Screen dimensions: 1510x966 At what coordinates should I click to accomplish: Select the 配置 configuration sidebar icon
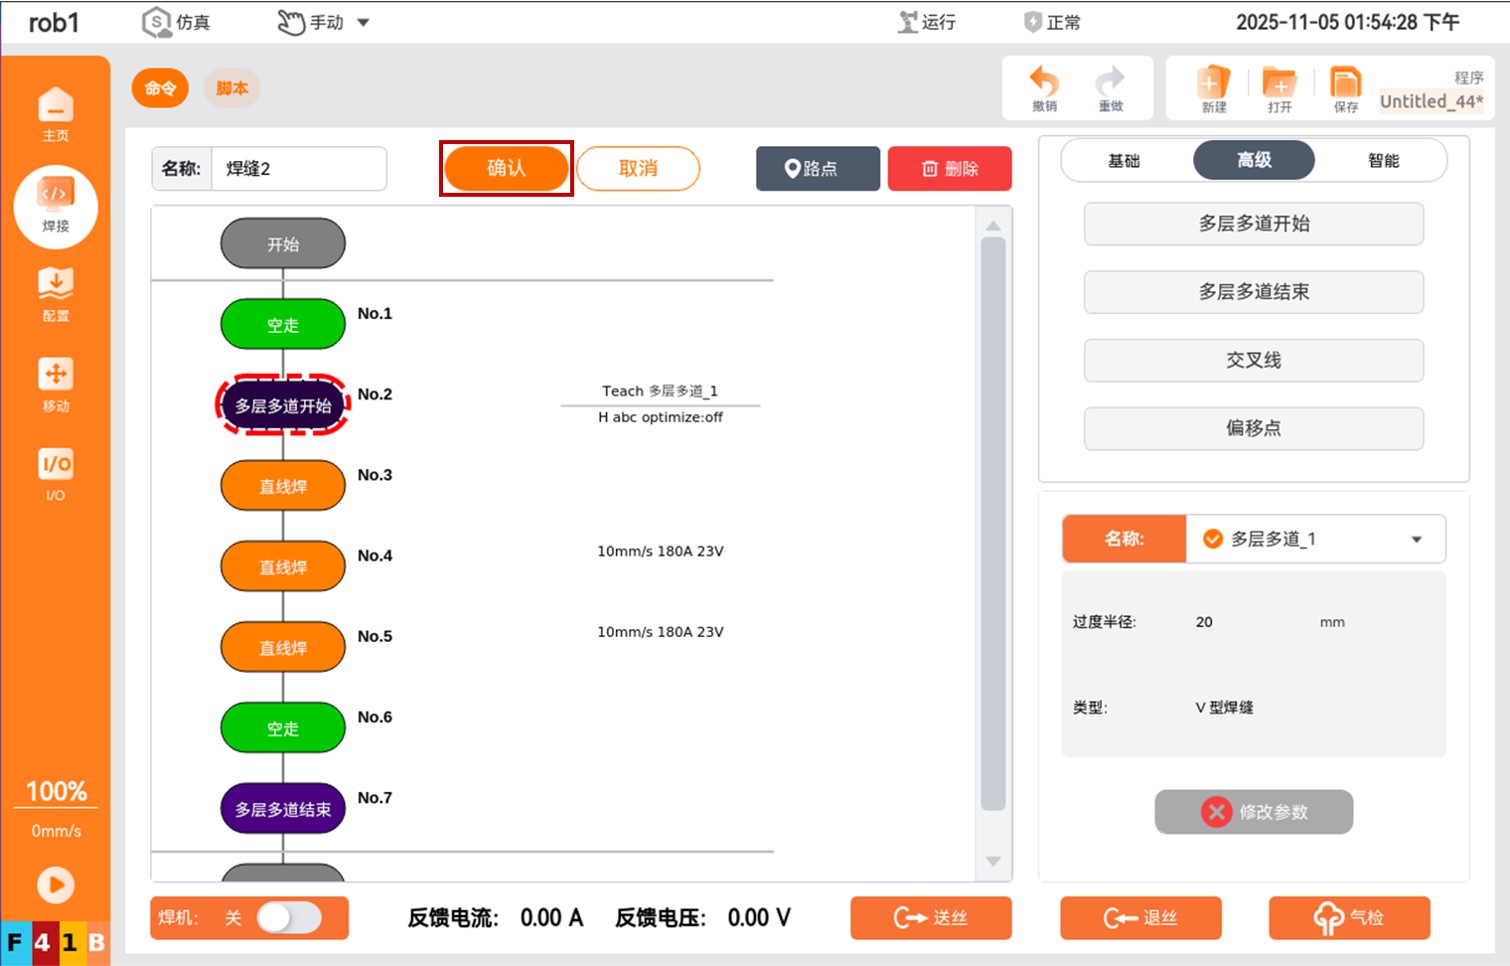tap(56, 293)
